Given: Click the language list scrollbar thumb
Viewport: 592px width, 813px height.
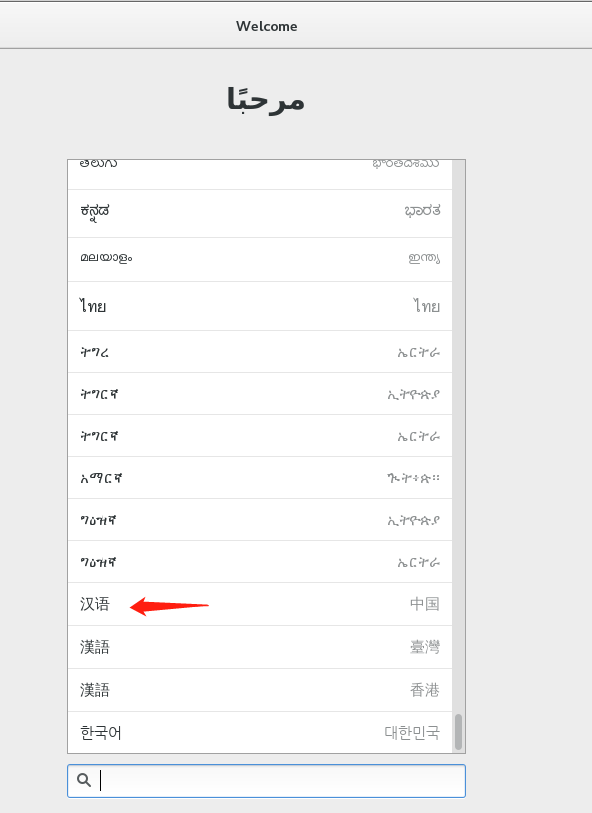Looking at the screenshot, I should 458,732.
